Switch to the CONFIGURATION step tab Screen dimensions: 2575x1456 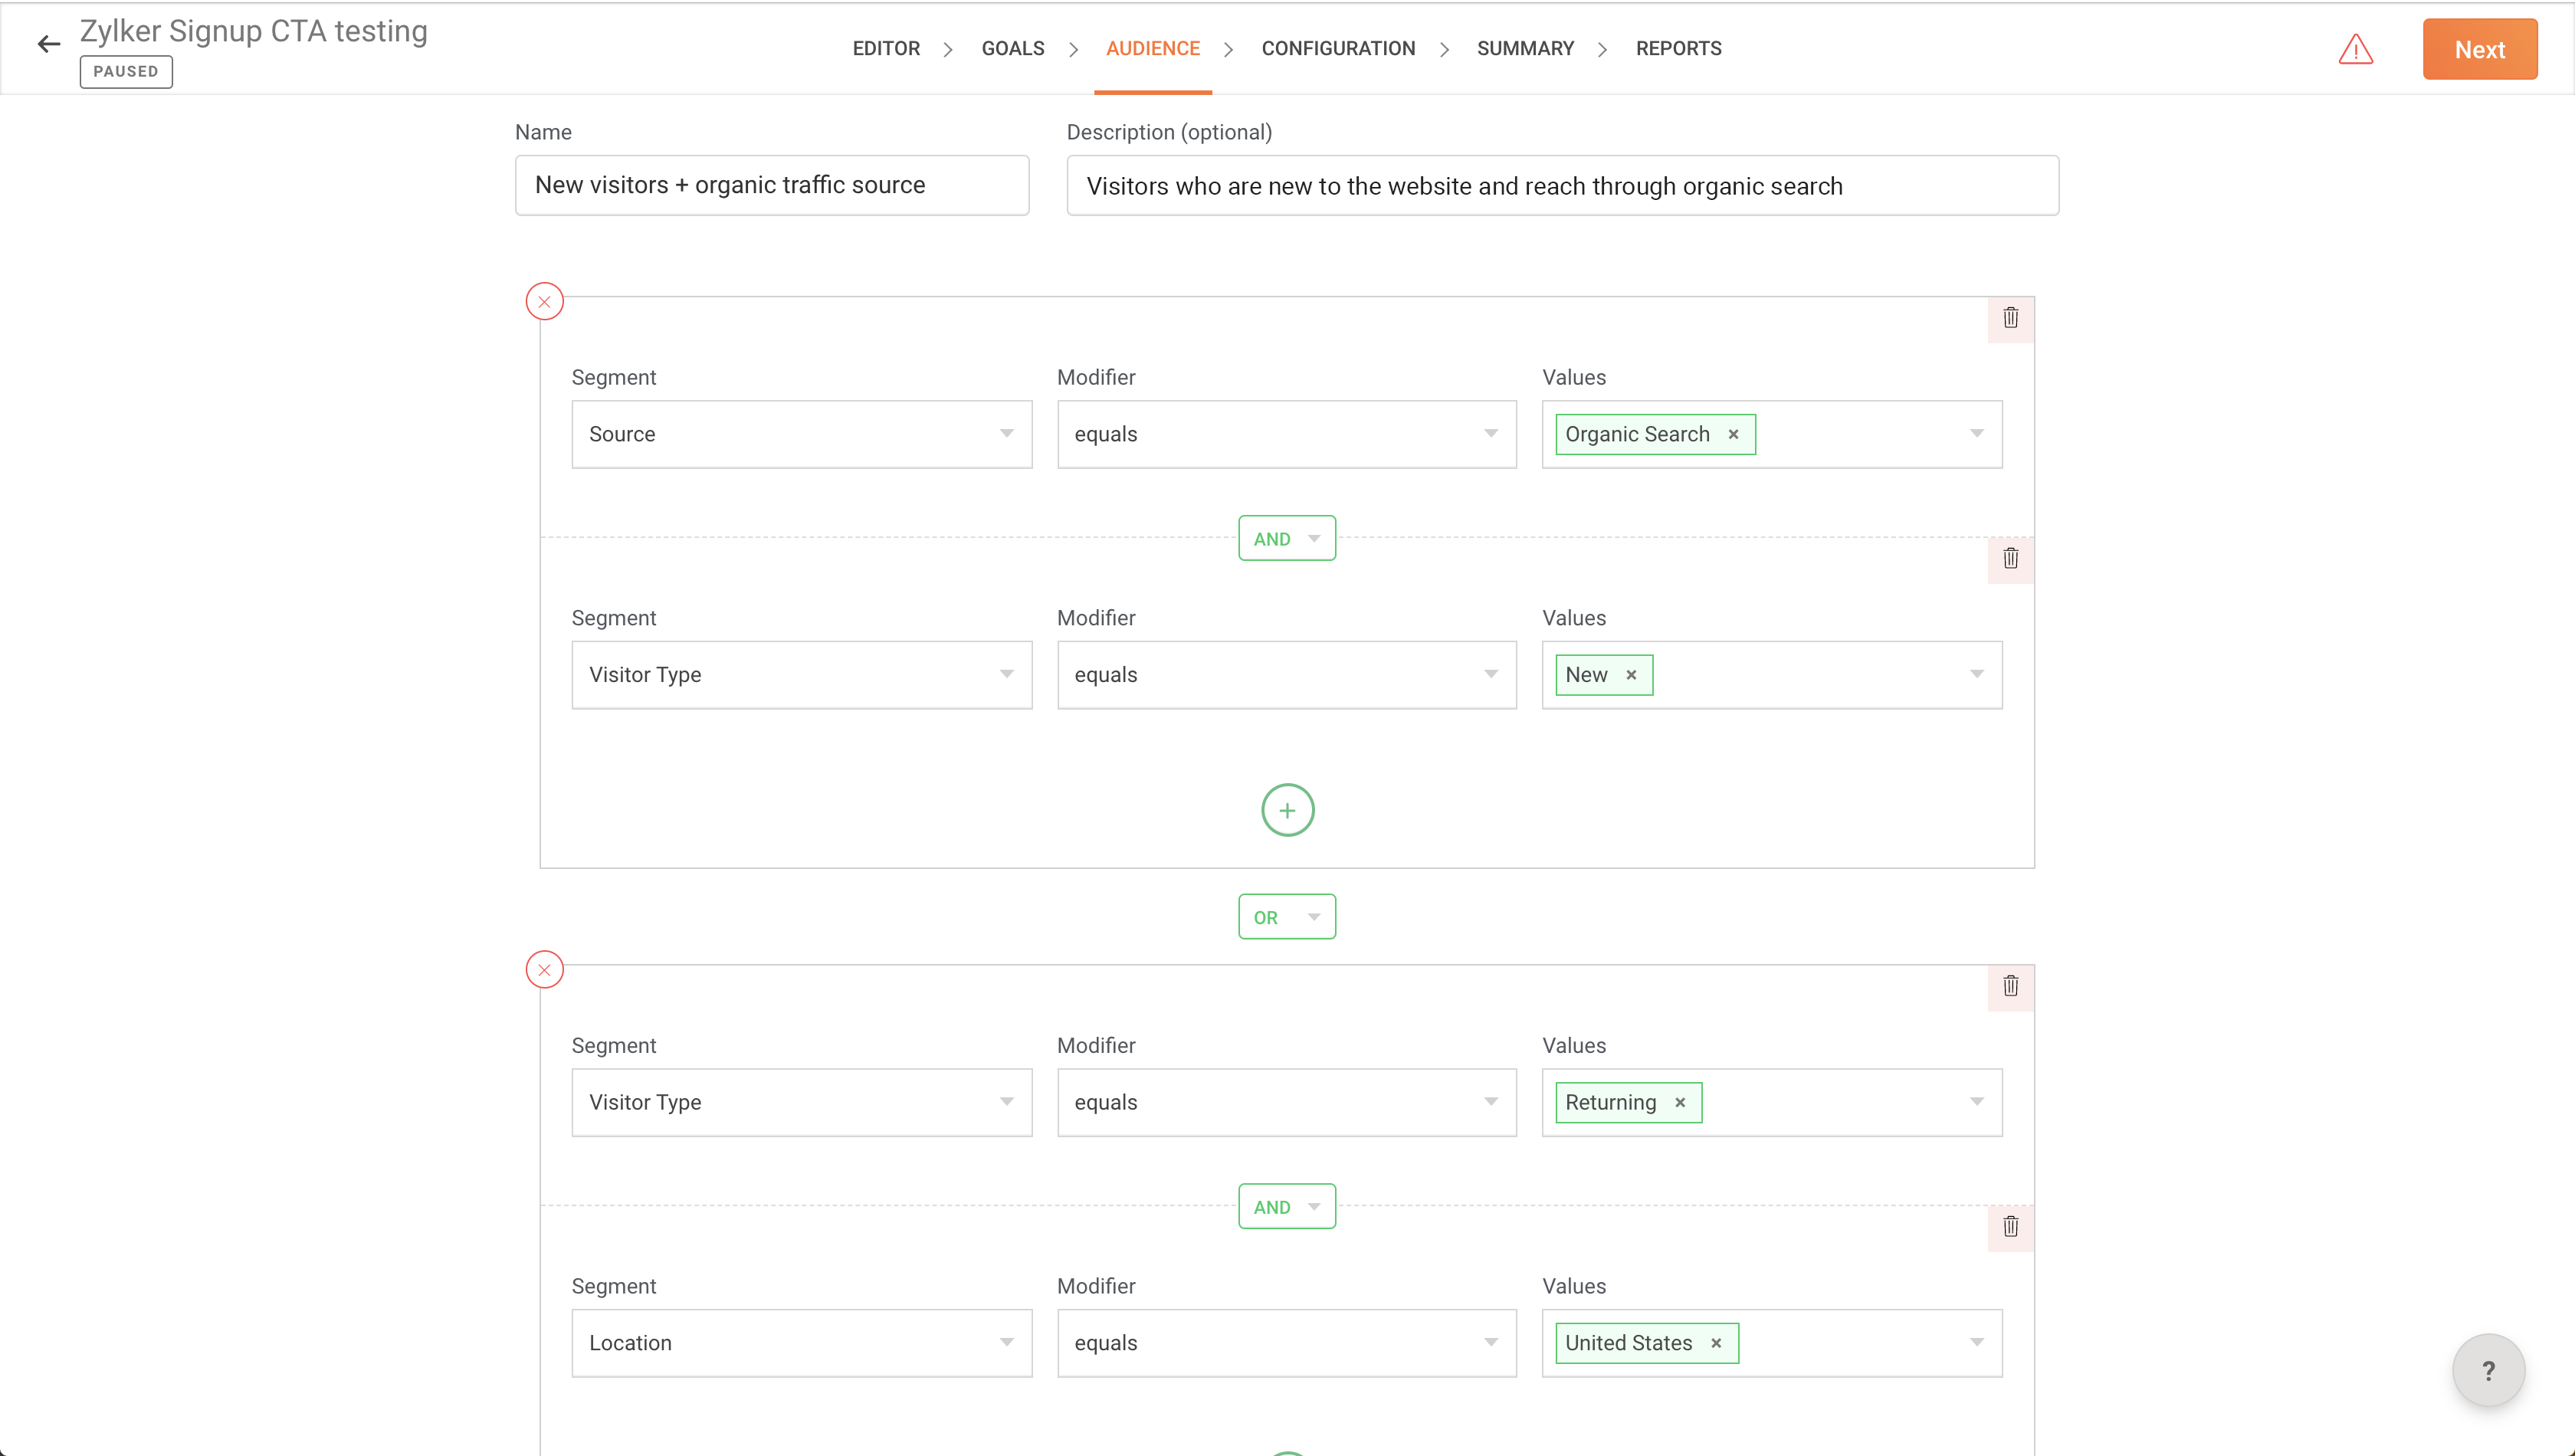(x=1338, y=48)
